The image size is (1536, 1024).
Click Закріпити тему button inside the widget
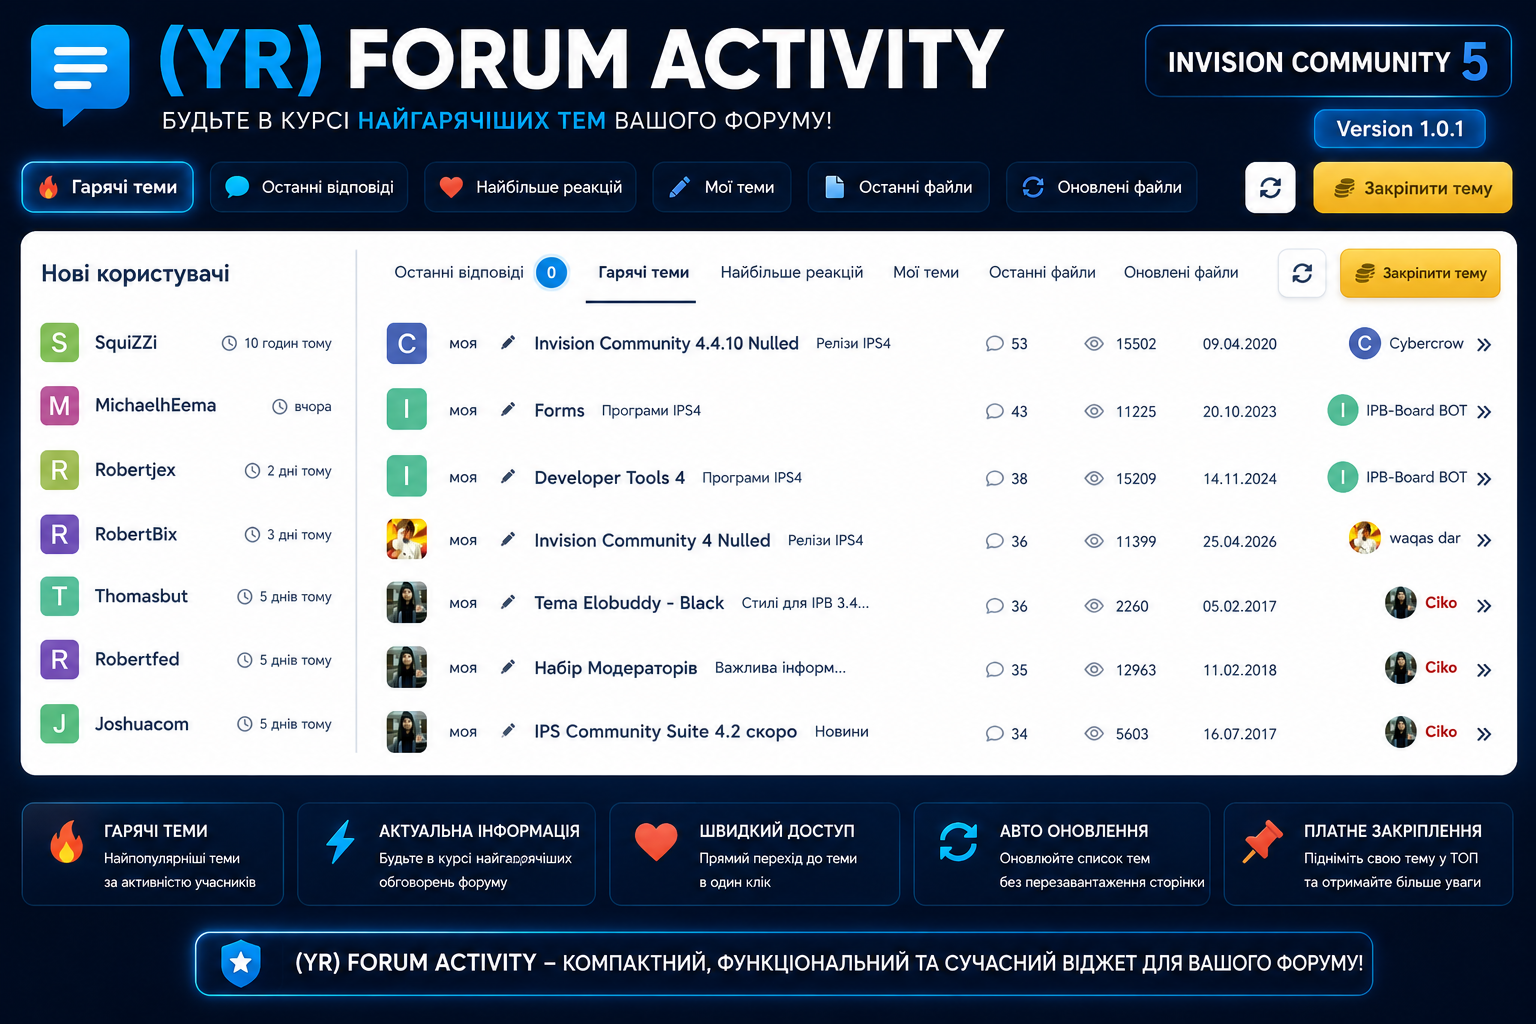point(1420,273)
